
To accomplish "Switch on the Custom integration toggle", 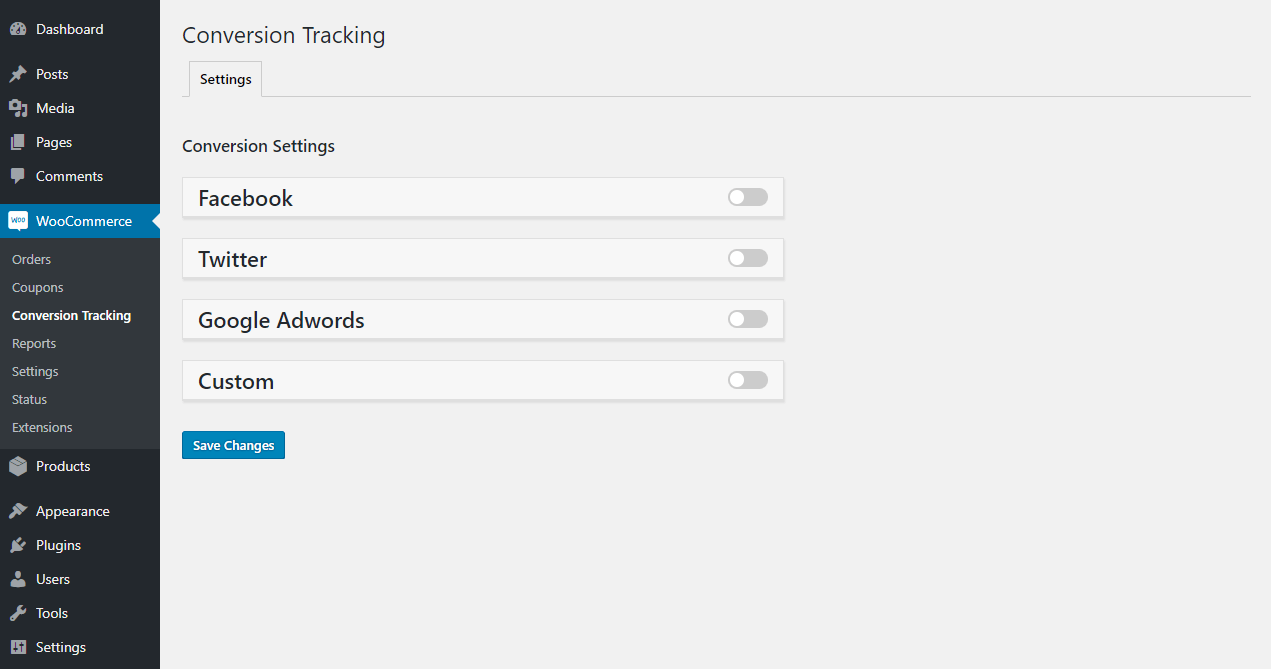I will coord(748,380).
